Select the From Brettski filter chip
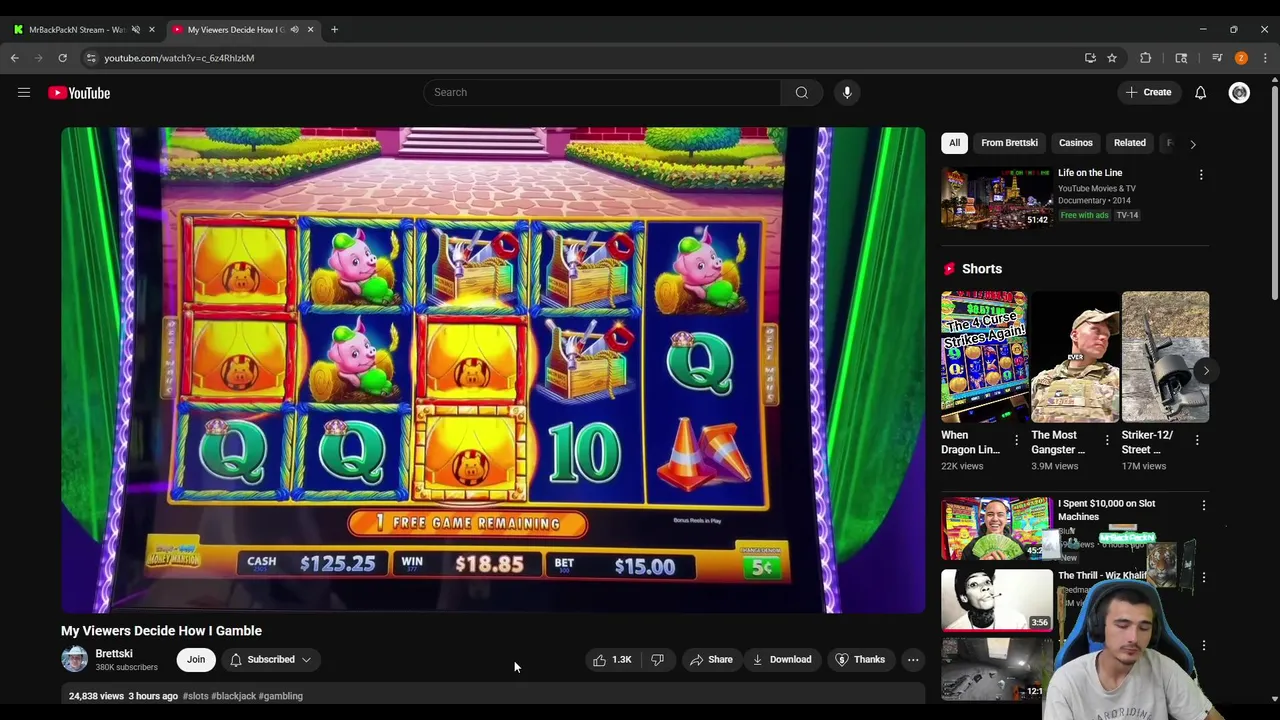The height and width of the screenshot is (720, 1280). point(1009,143)
